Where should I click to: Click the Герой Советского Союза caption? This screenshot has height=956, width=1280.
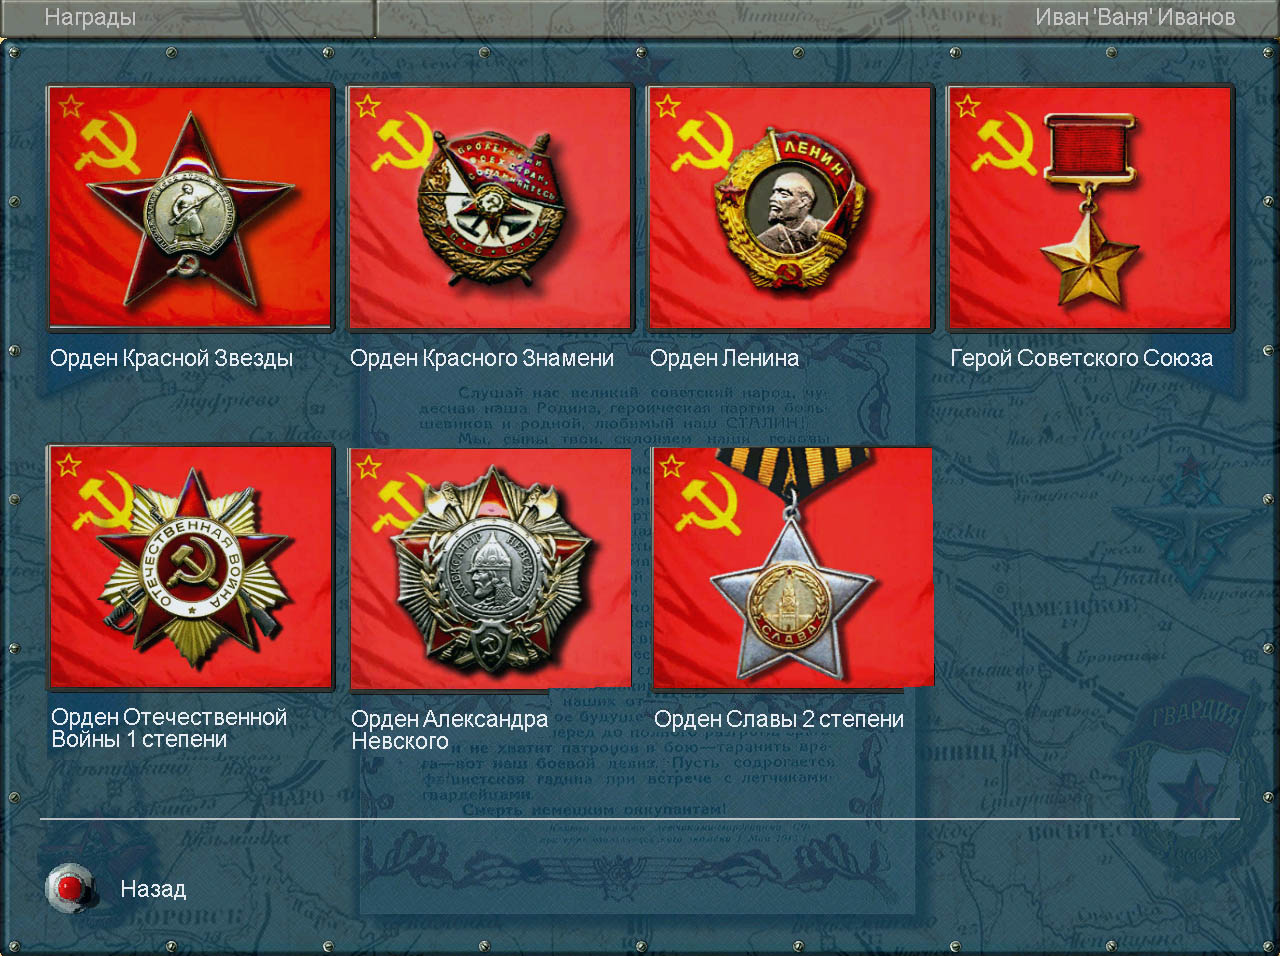pos(1081,358)
